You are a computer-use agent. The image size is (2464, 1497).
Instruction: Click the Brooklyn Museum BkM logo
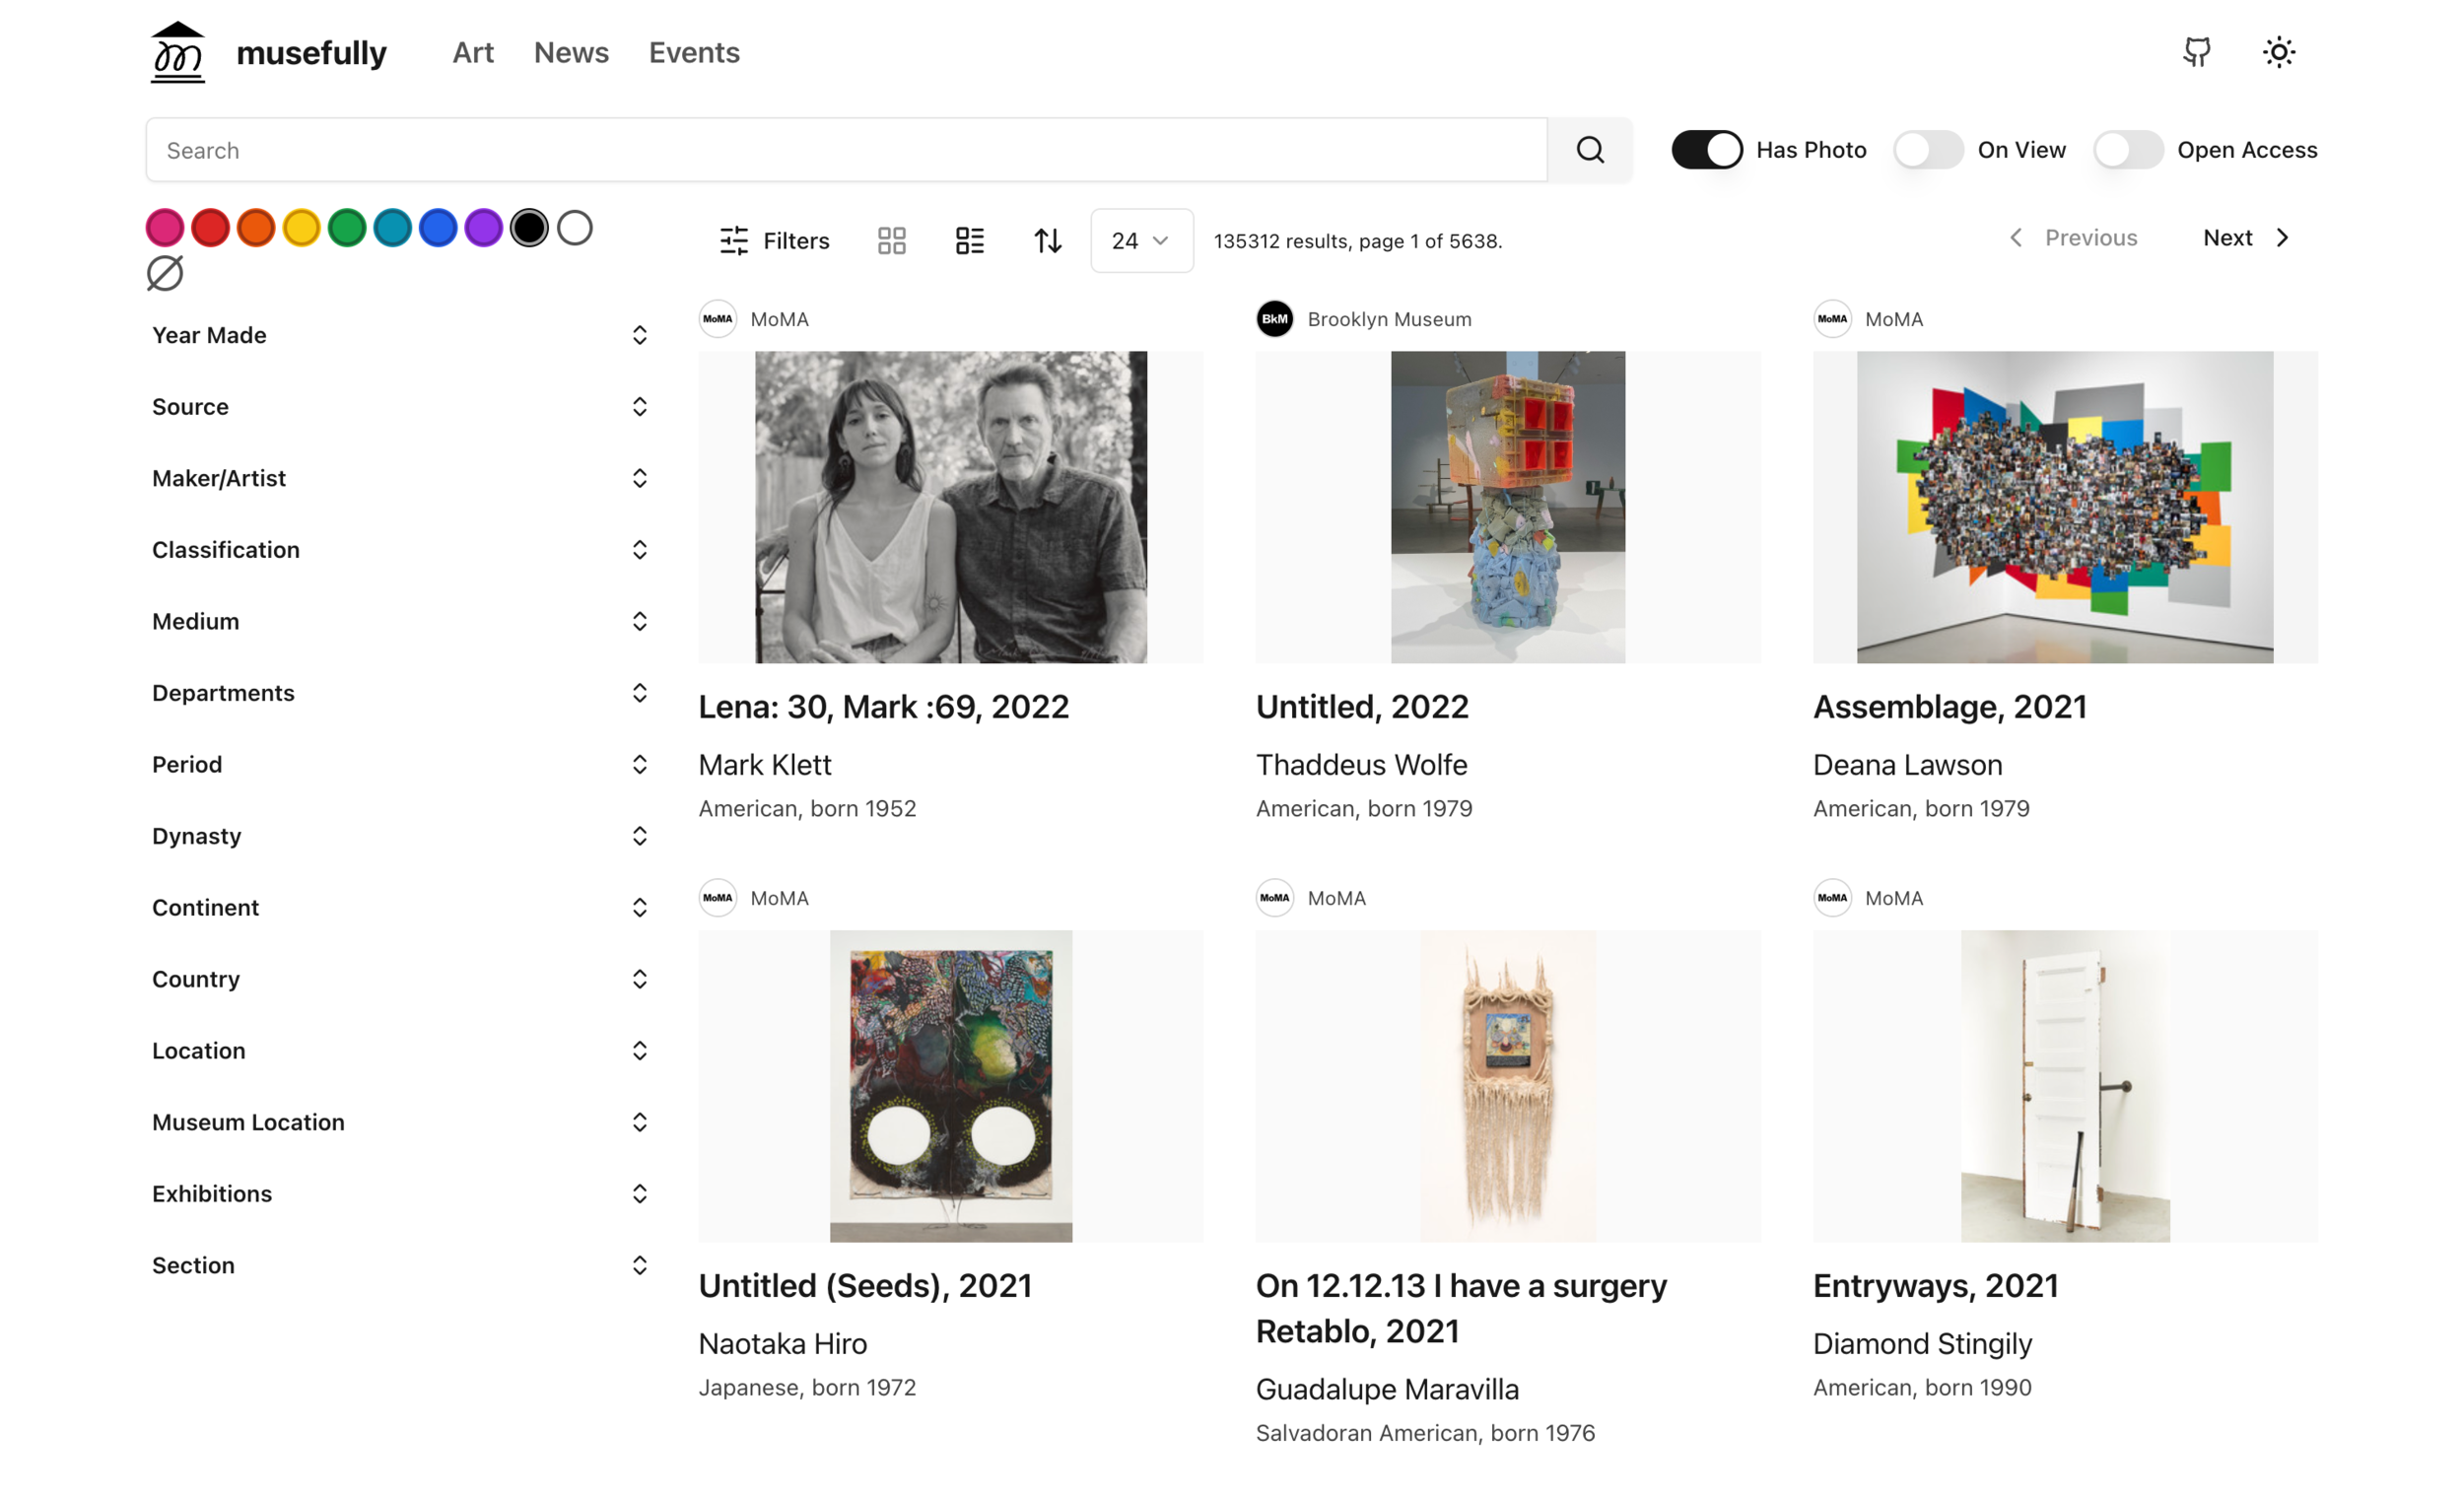[x=1274, y=319]
